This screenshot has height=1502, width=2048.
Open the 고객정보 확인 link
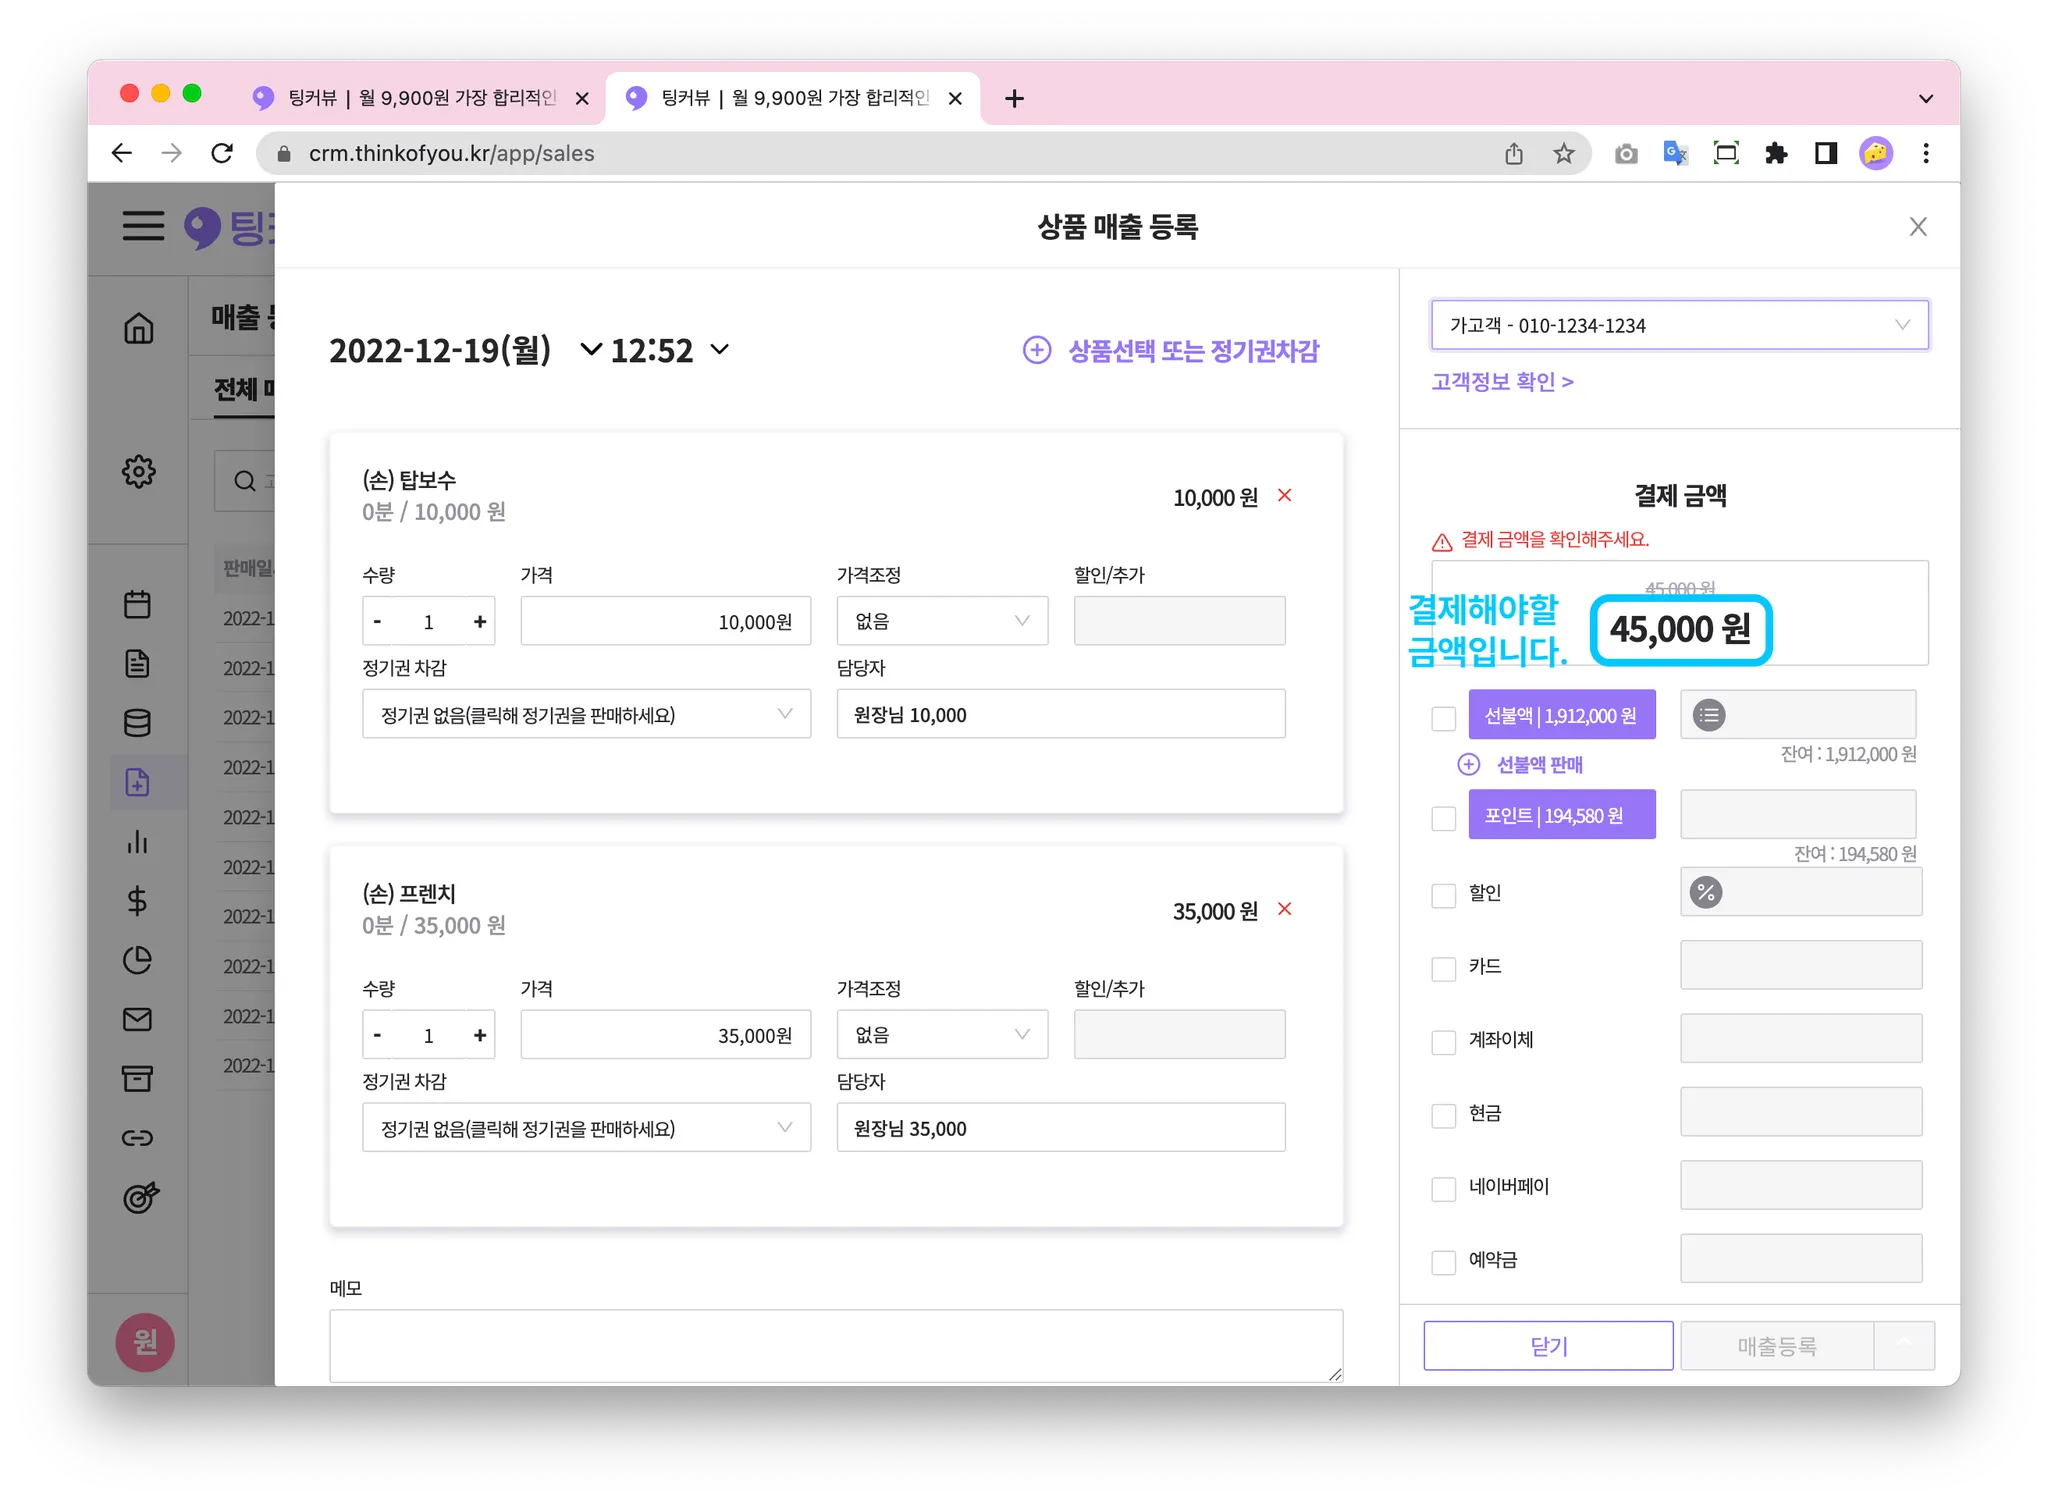(1502, 382)
